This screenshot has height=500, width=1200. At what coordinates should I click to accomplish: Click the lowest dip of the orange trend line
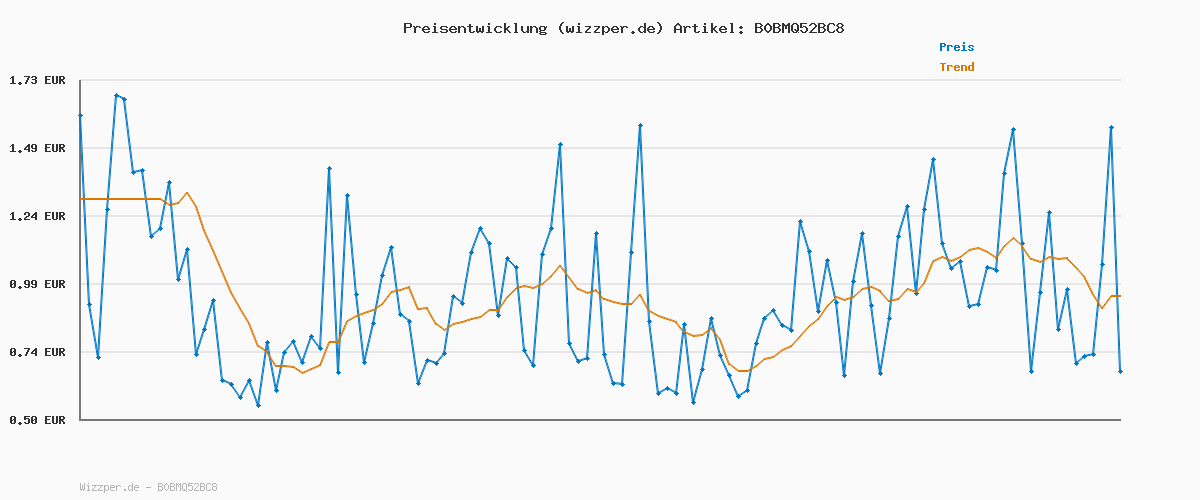click(302, 372)
